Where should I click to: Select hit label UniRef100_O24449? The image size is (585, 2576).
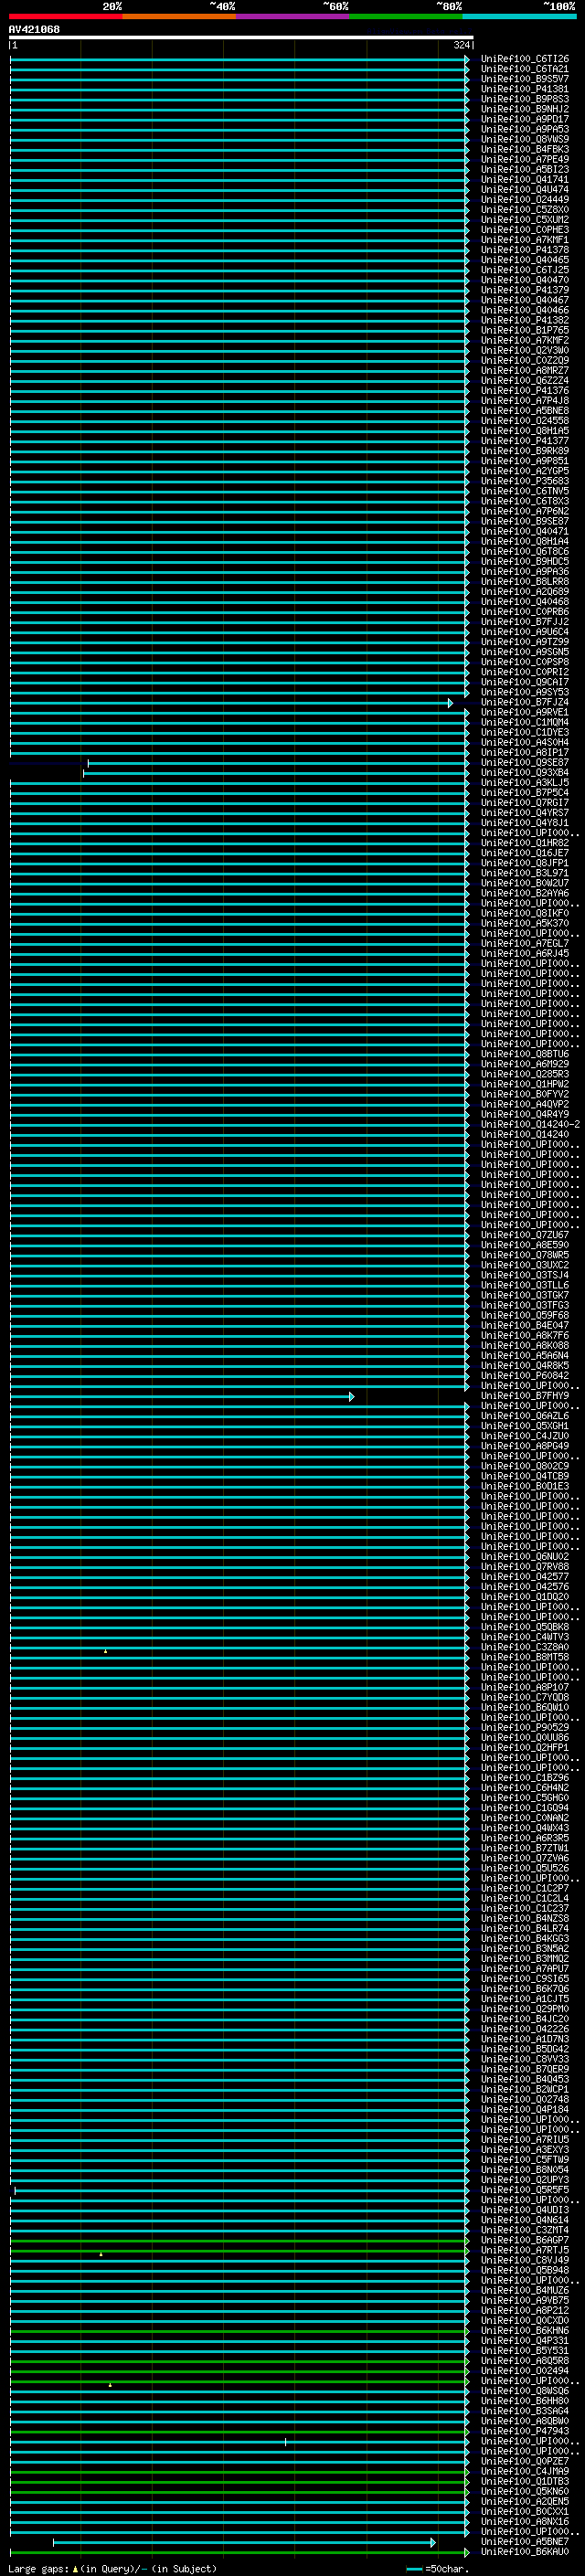click(524, 200)
